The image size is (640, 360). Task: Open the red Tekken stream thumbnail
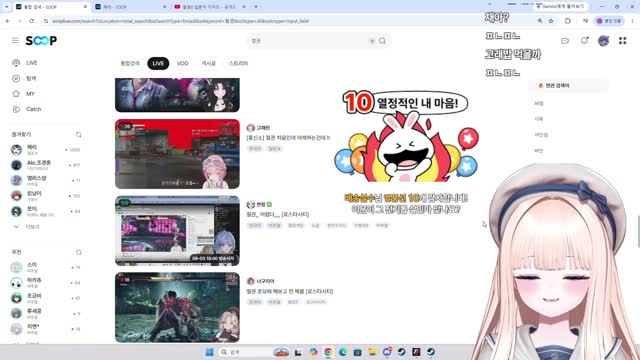click(x=177, y=154)
